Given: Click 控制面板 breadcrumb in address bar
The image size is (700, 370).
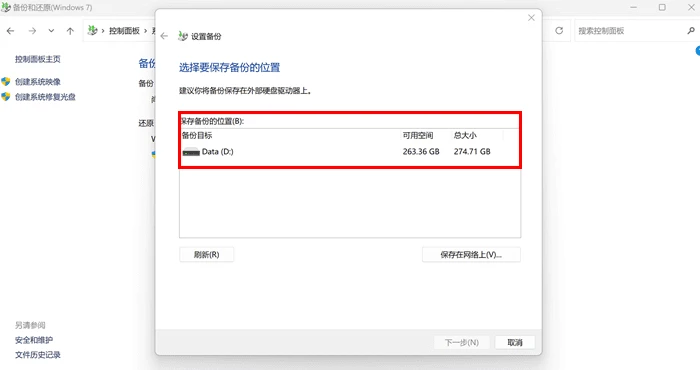Looking at the screenshot, I should (x=125, y=31).
